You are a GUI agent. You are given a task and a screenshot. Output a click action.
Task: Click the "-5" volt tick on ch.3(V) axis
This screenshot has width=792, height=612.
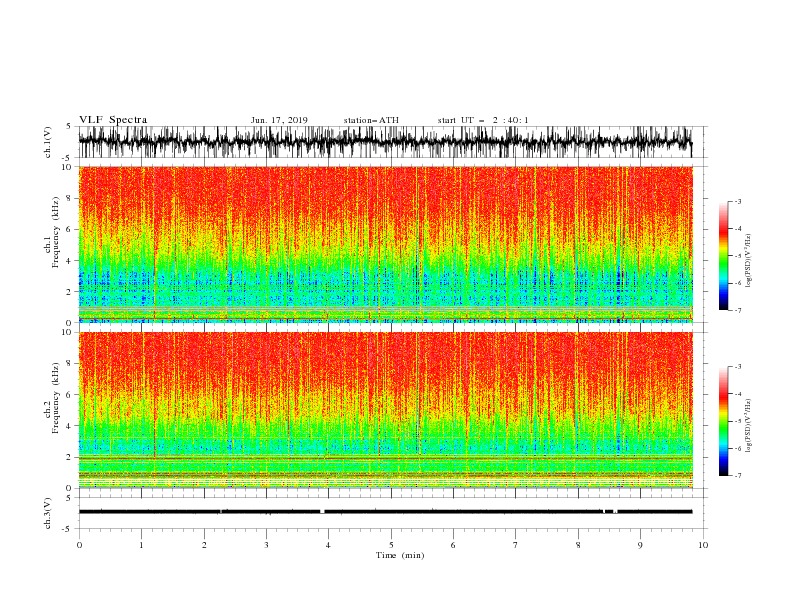pos(68,529)
